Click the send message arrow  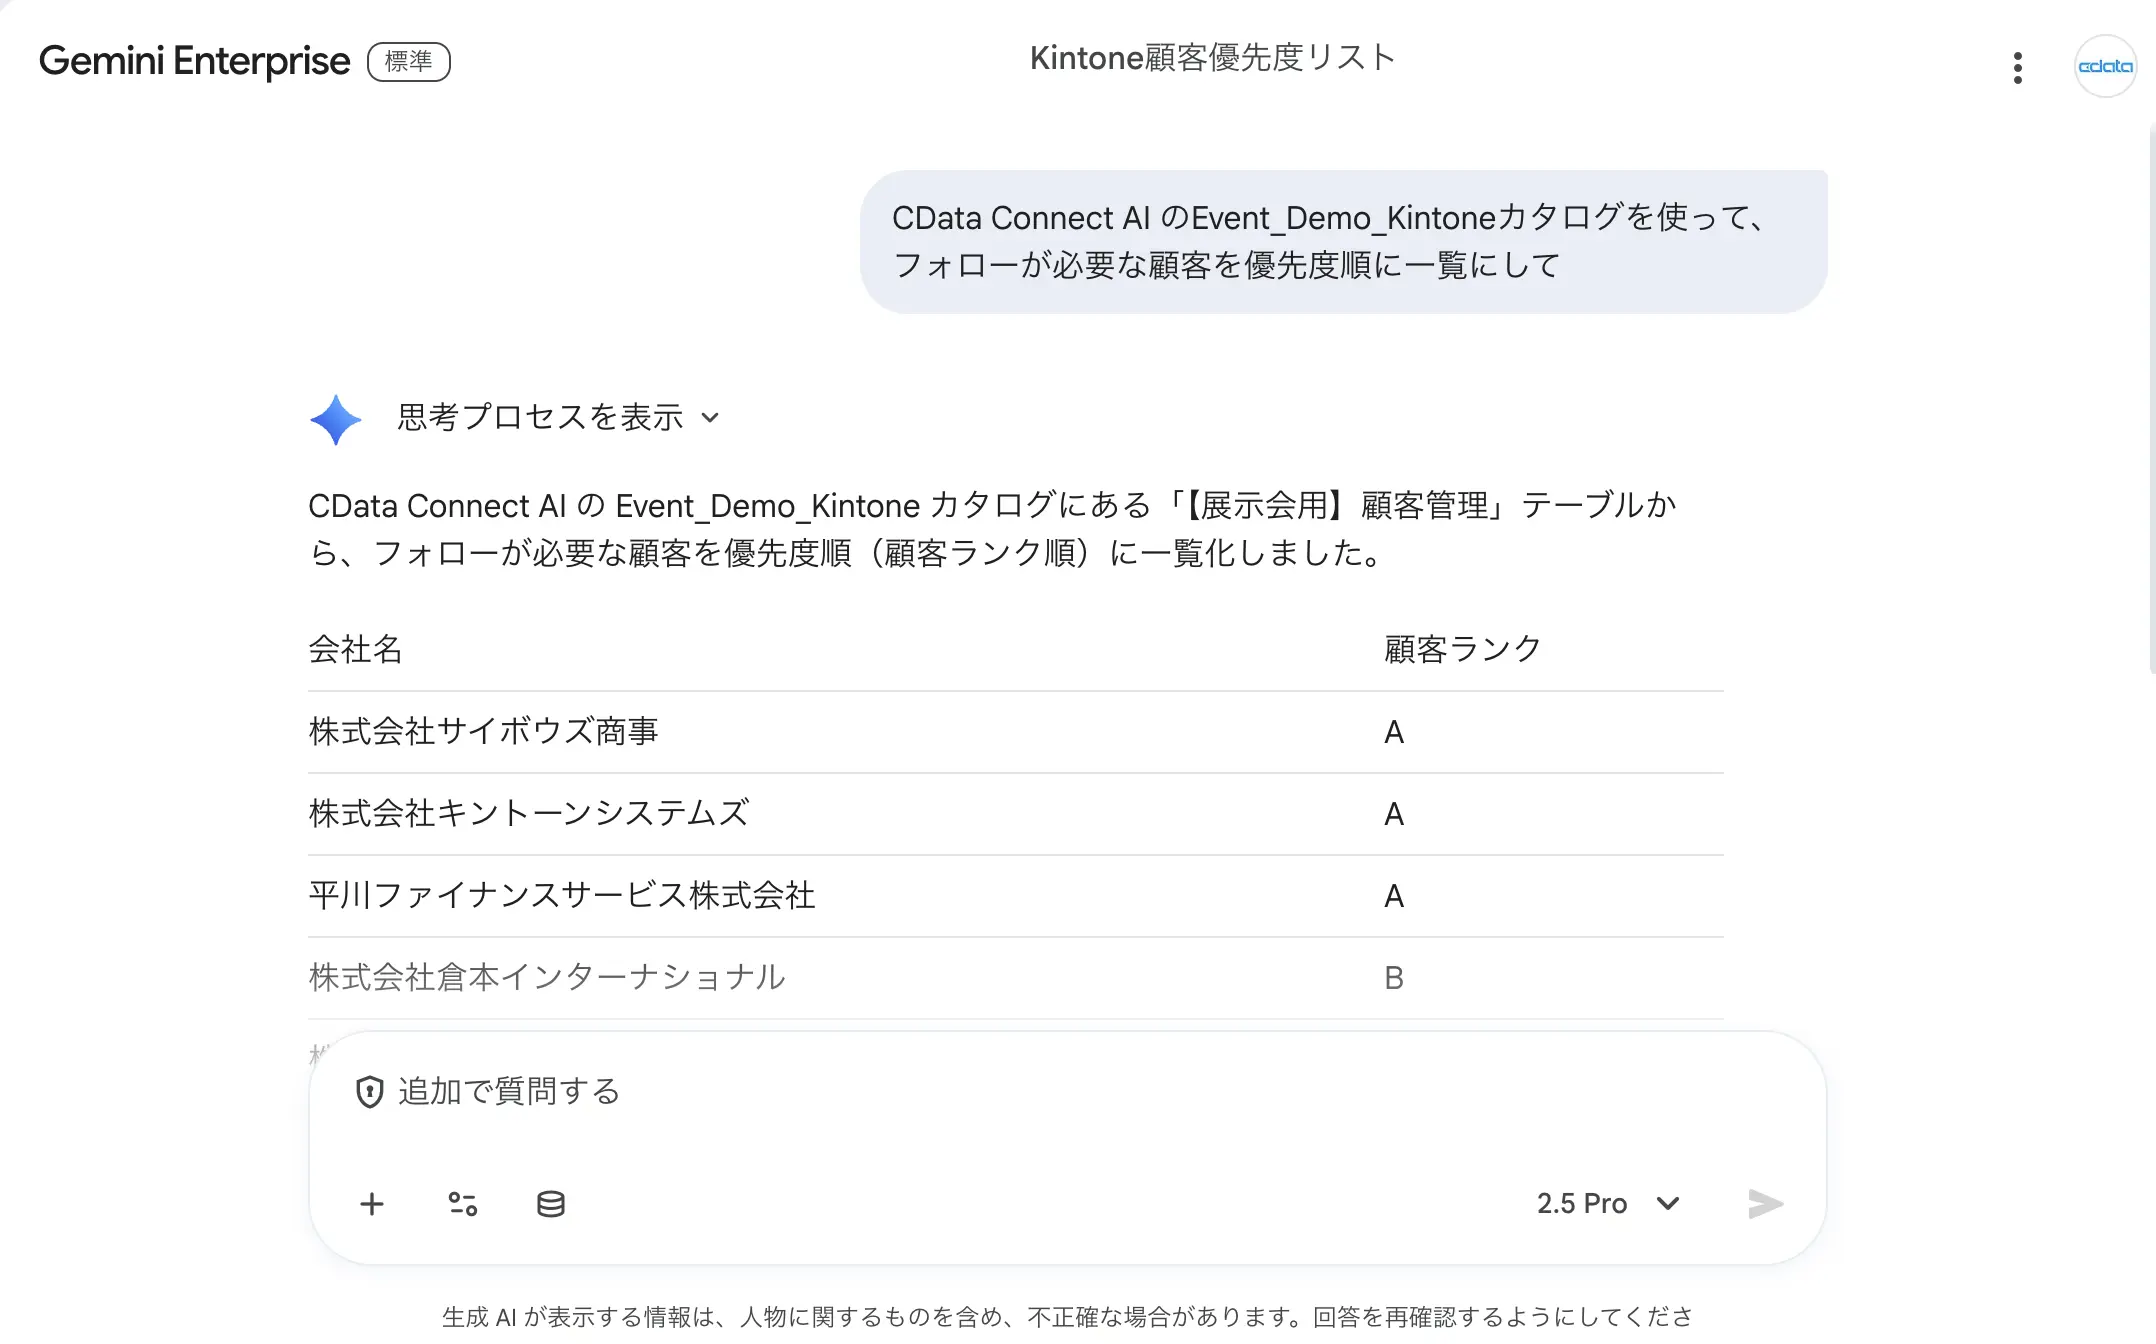[1765, 1203]
